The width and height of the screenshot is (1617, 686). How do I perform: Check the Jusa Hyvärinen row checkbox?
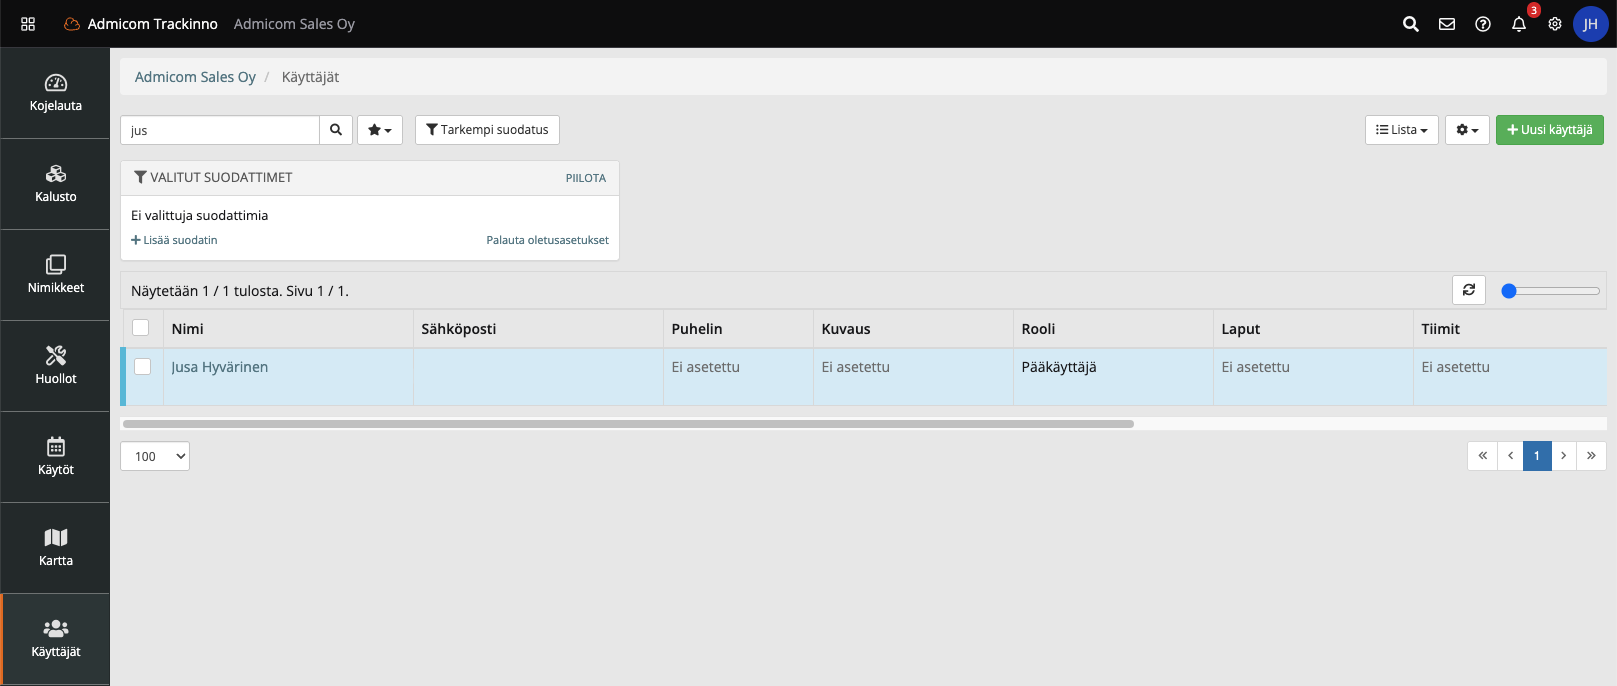pyautogui.click(x=142, y=367)
